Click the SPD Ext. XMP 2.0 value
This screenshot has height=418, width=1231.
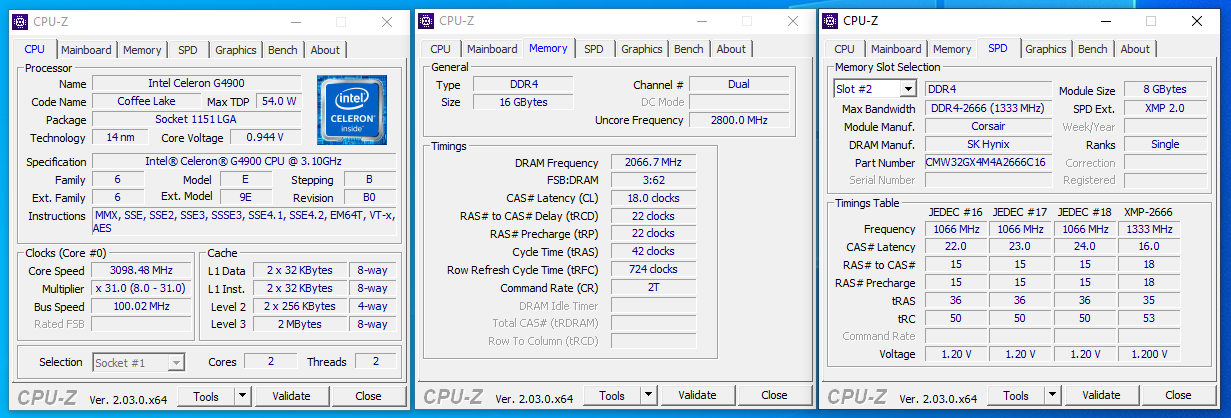tap(1165, 109)
